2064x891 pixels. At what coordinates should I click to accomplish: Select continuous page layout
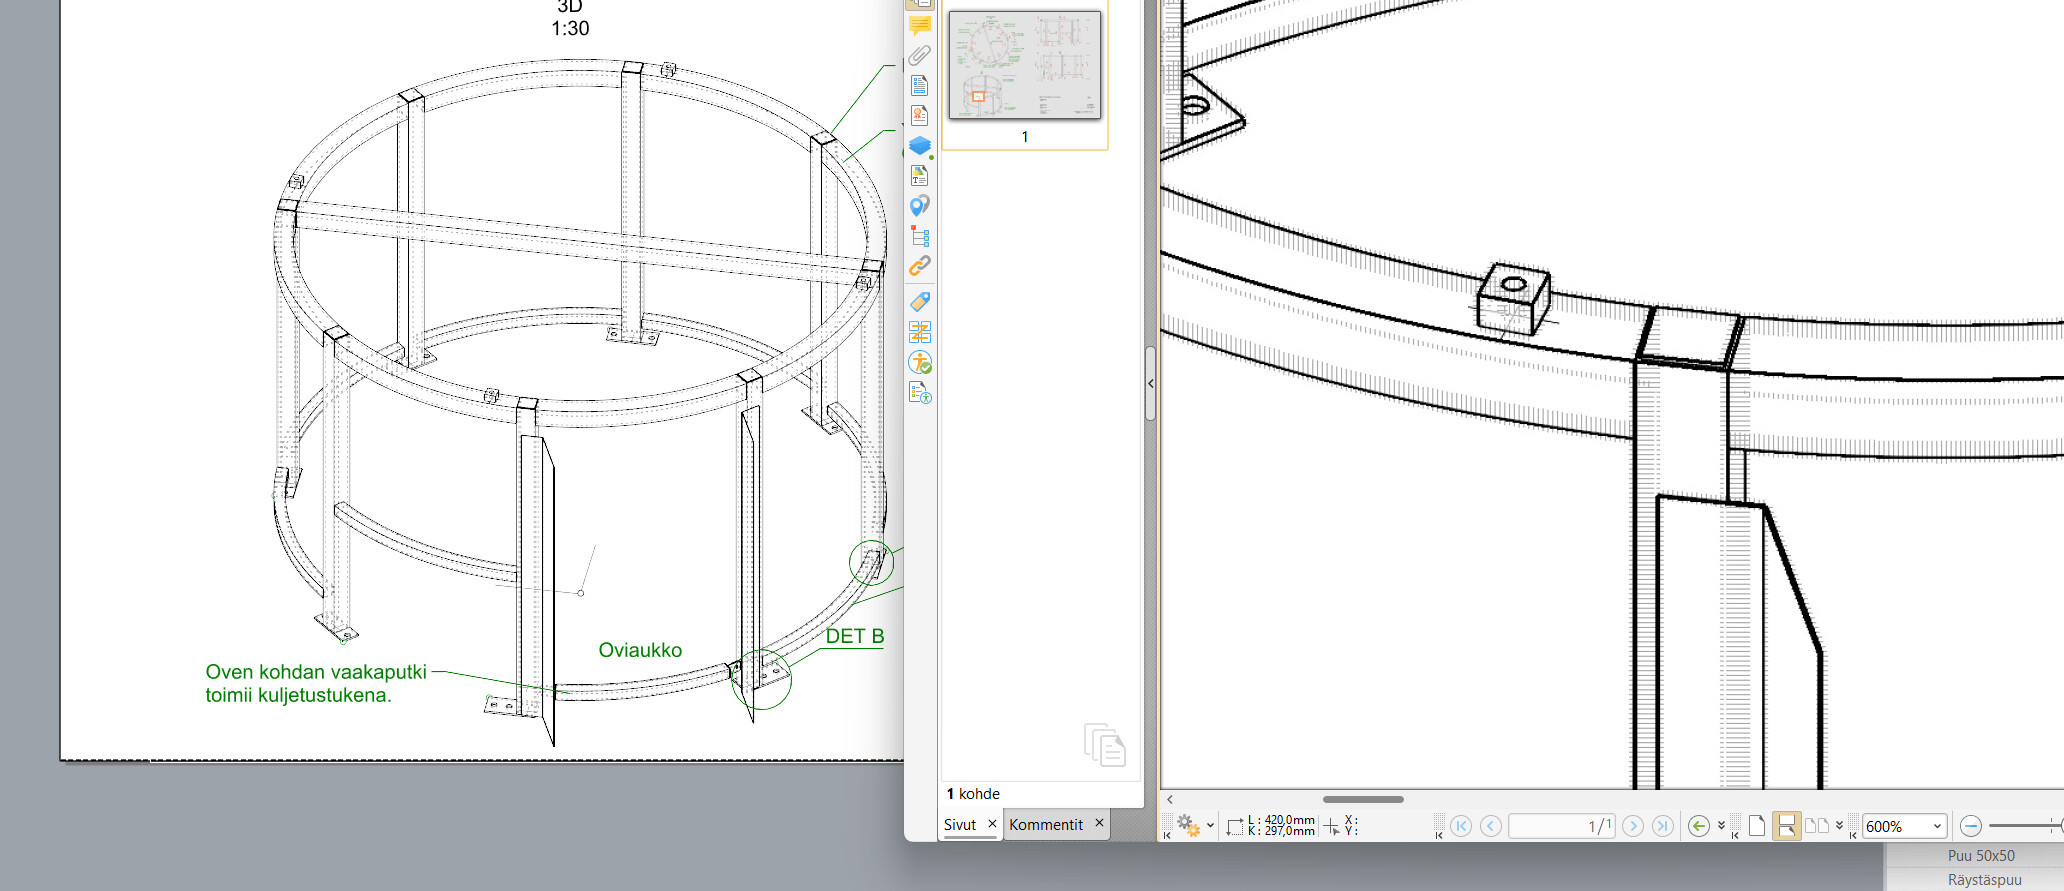(x=1786, y=826)
